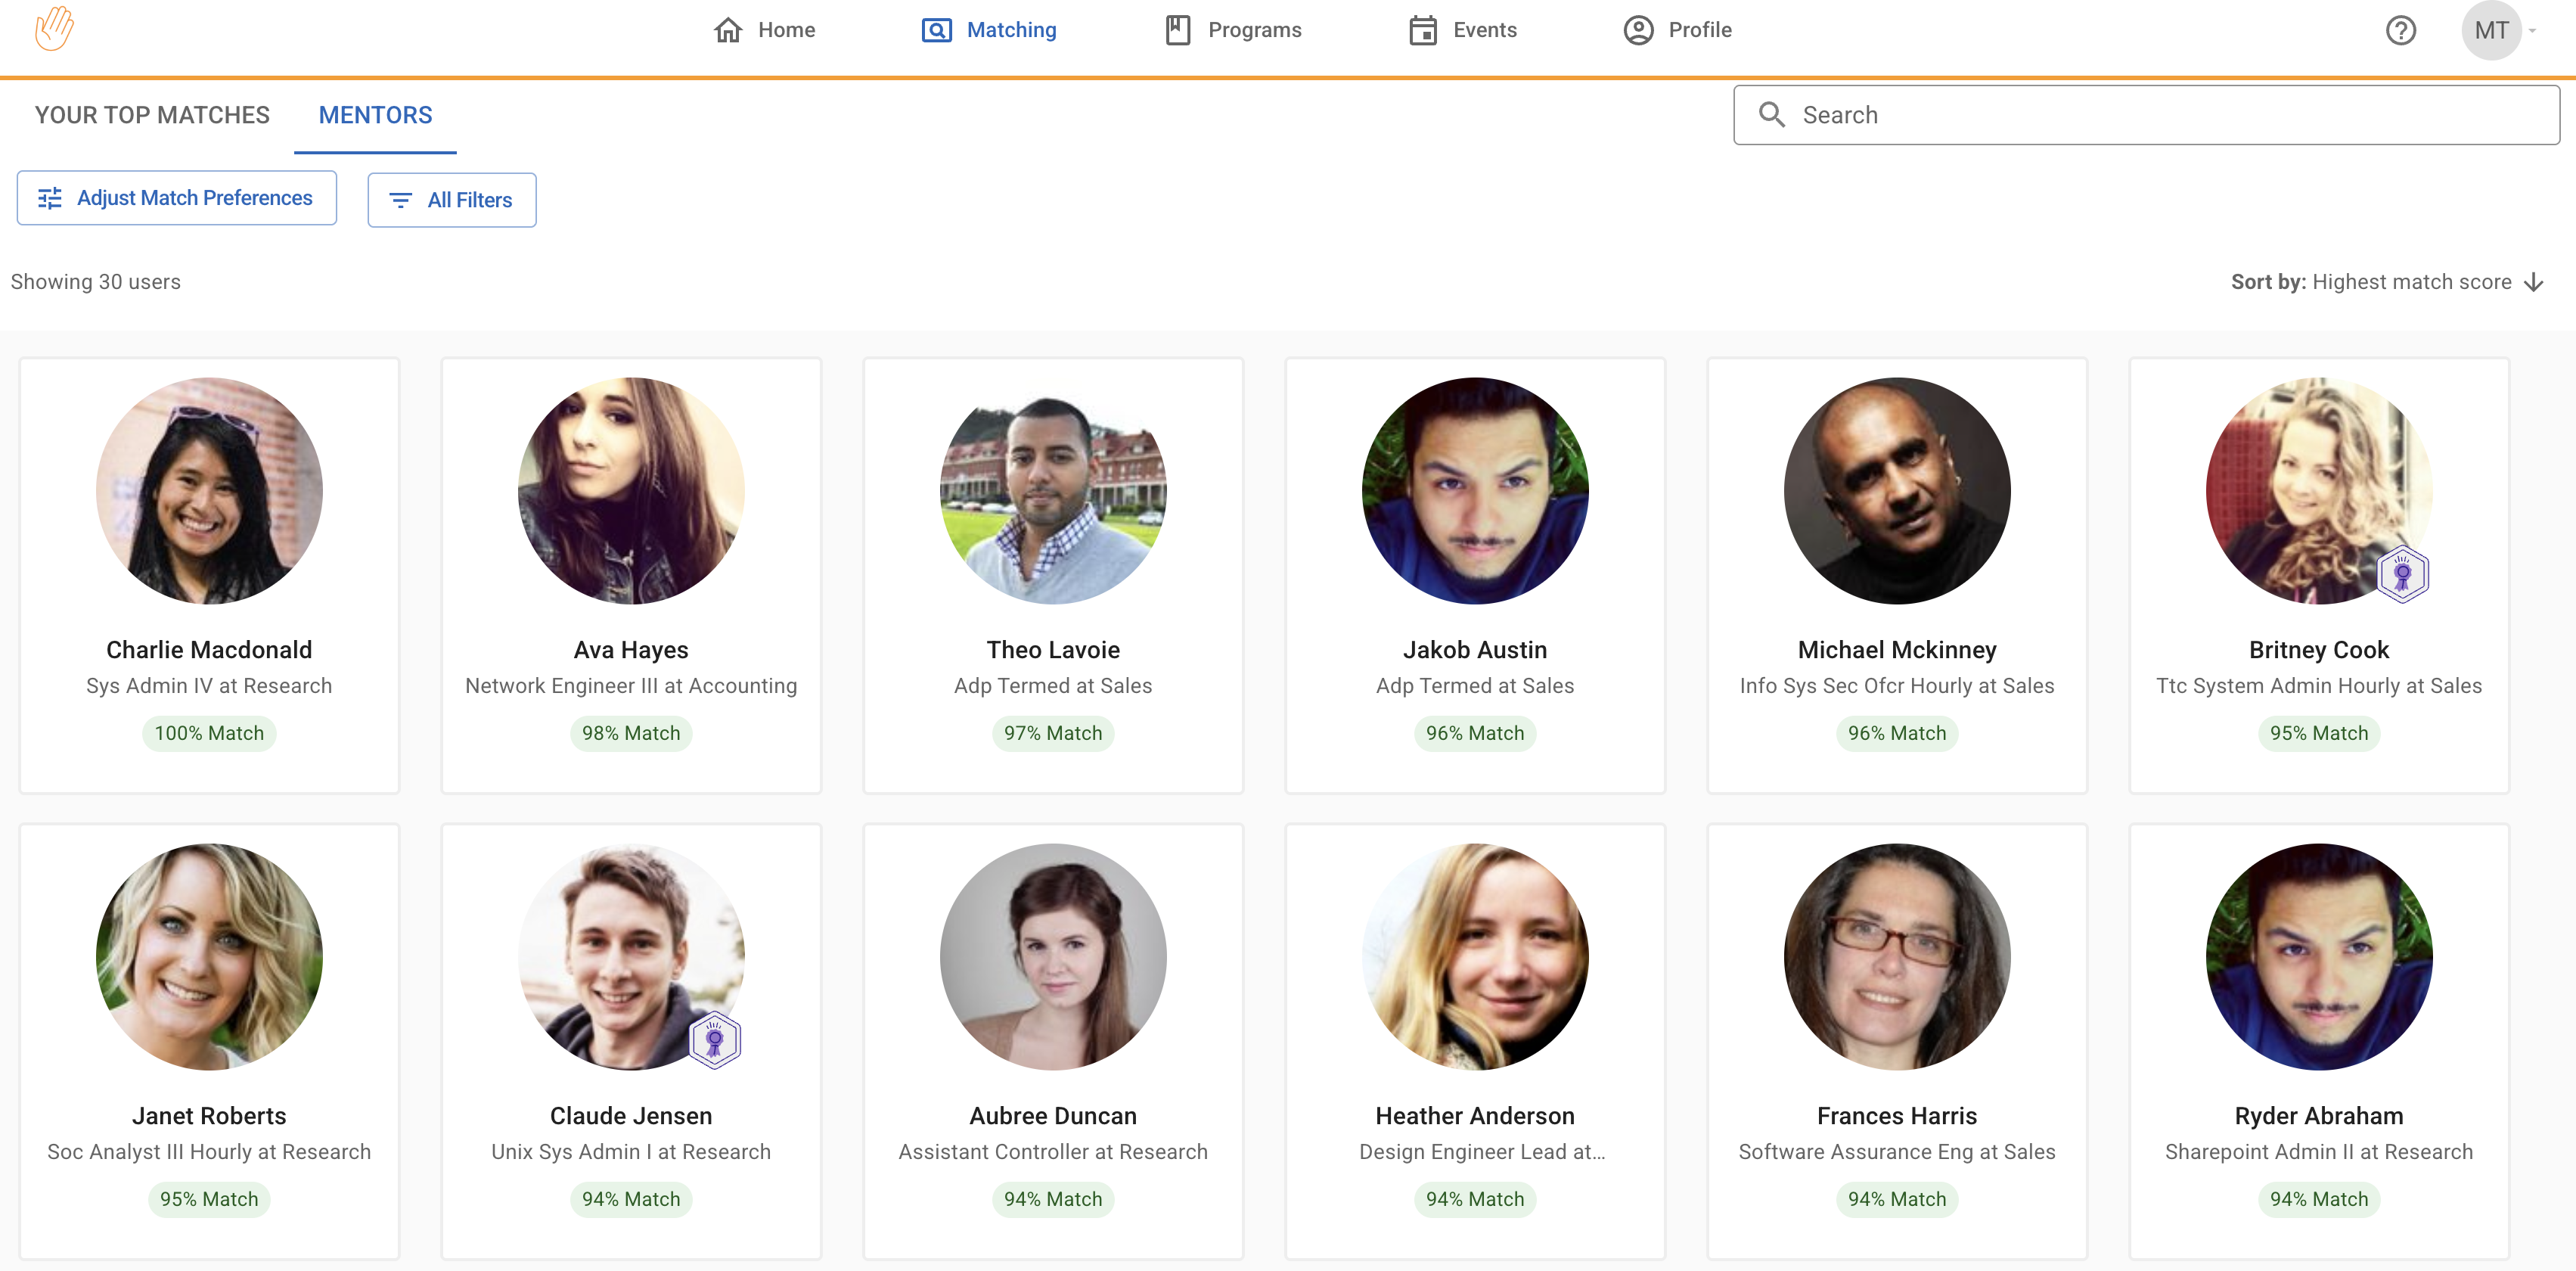Click the 98% Match badge on Ava Hayes
This screenshot has width=2576, height=1271.
pyautogui.click(x=631, y=733)
